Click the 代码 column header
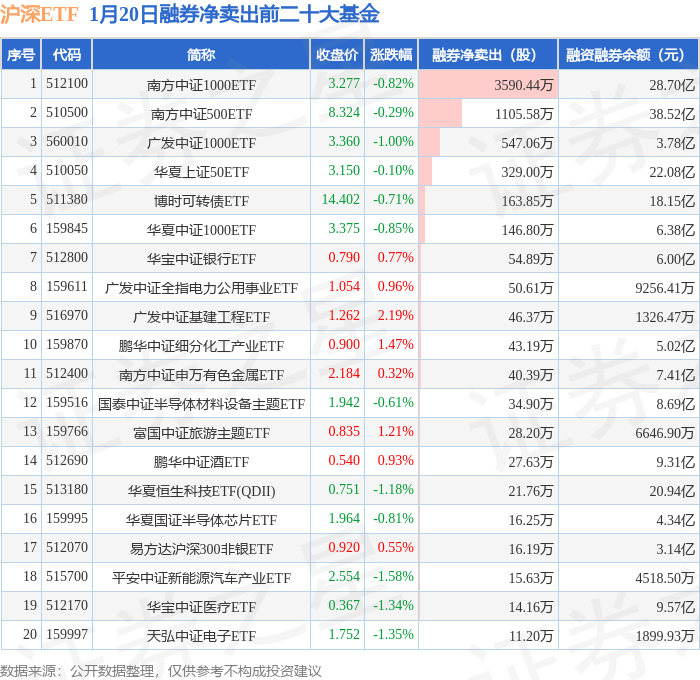This screenshot has height=680, width=700. (67, 54)
